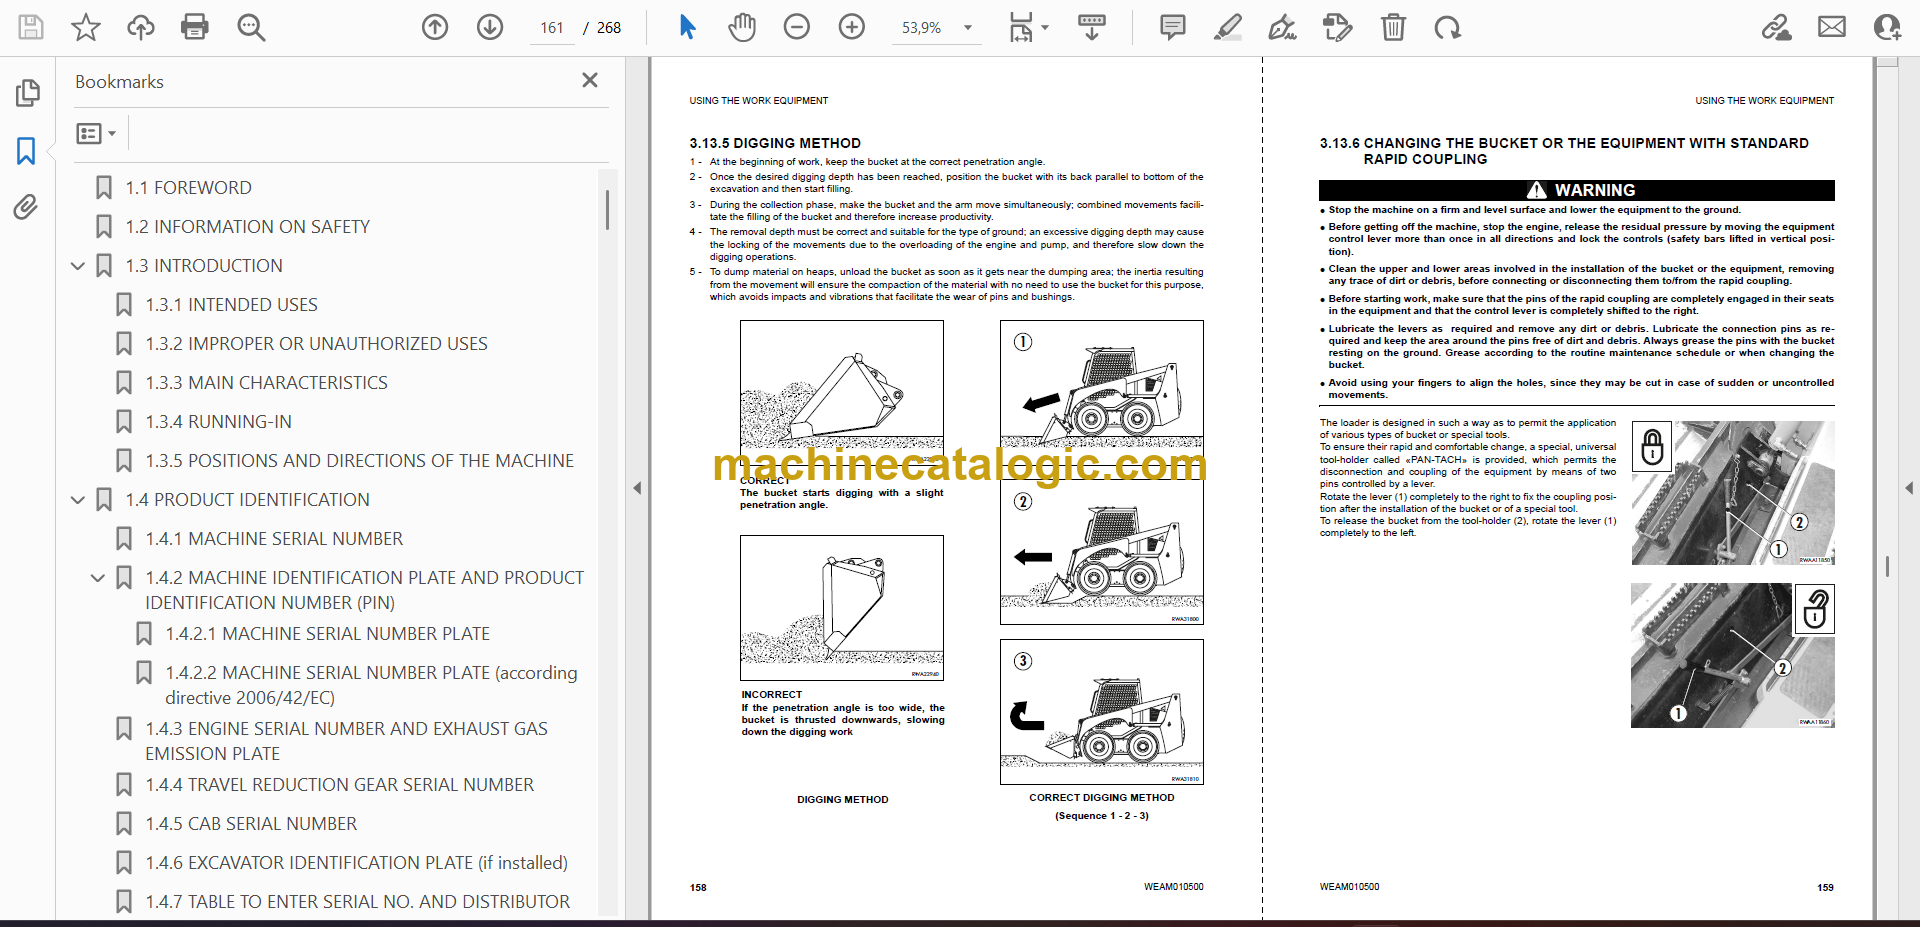The image size is (1920, 927).
Task: Select bookmark 1.3.4 RUNNING-IN
Action: 218,422
